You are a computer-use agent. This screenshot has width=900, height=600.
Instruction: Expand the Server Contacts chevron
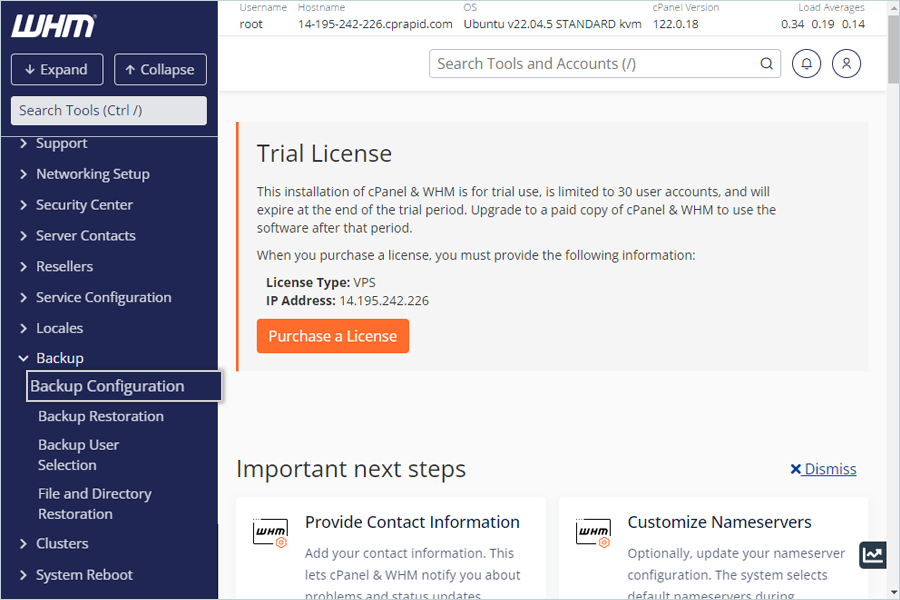(23, 236)
